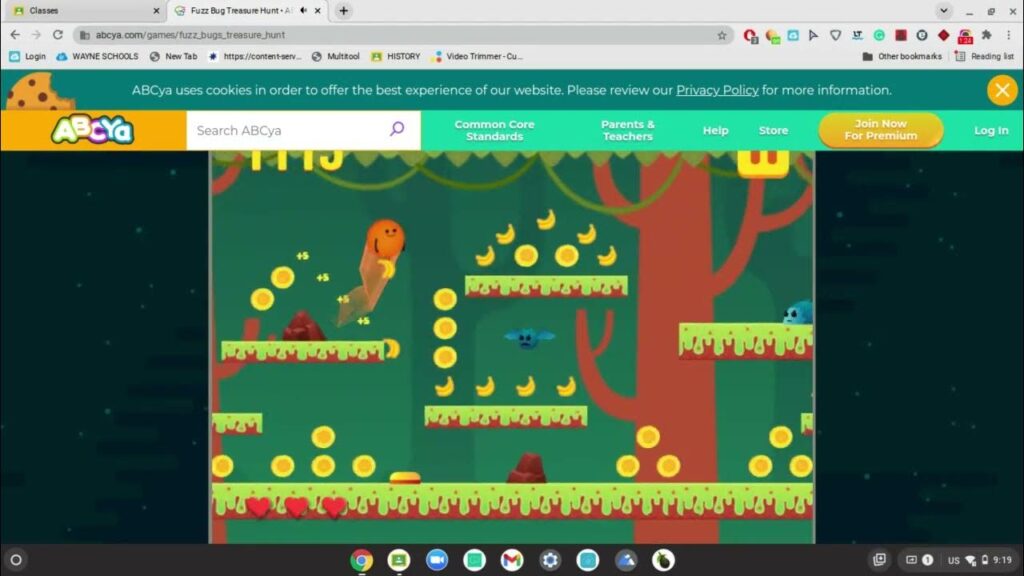Click the red square extension icon
The image size is (1024, 576).
(901, 35)
